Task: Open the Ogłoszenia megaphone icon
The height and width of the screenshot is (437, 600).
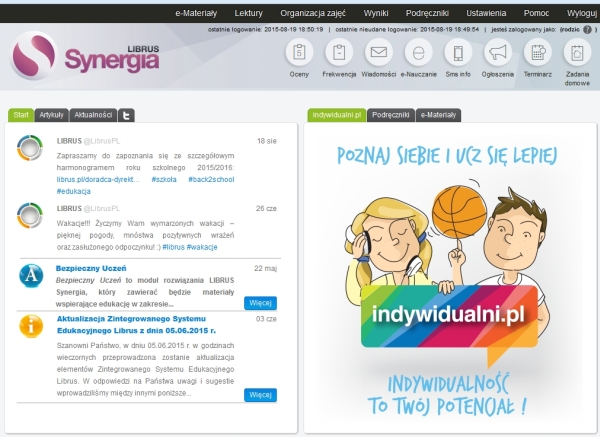Action: (498, 52)
